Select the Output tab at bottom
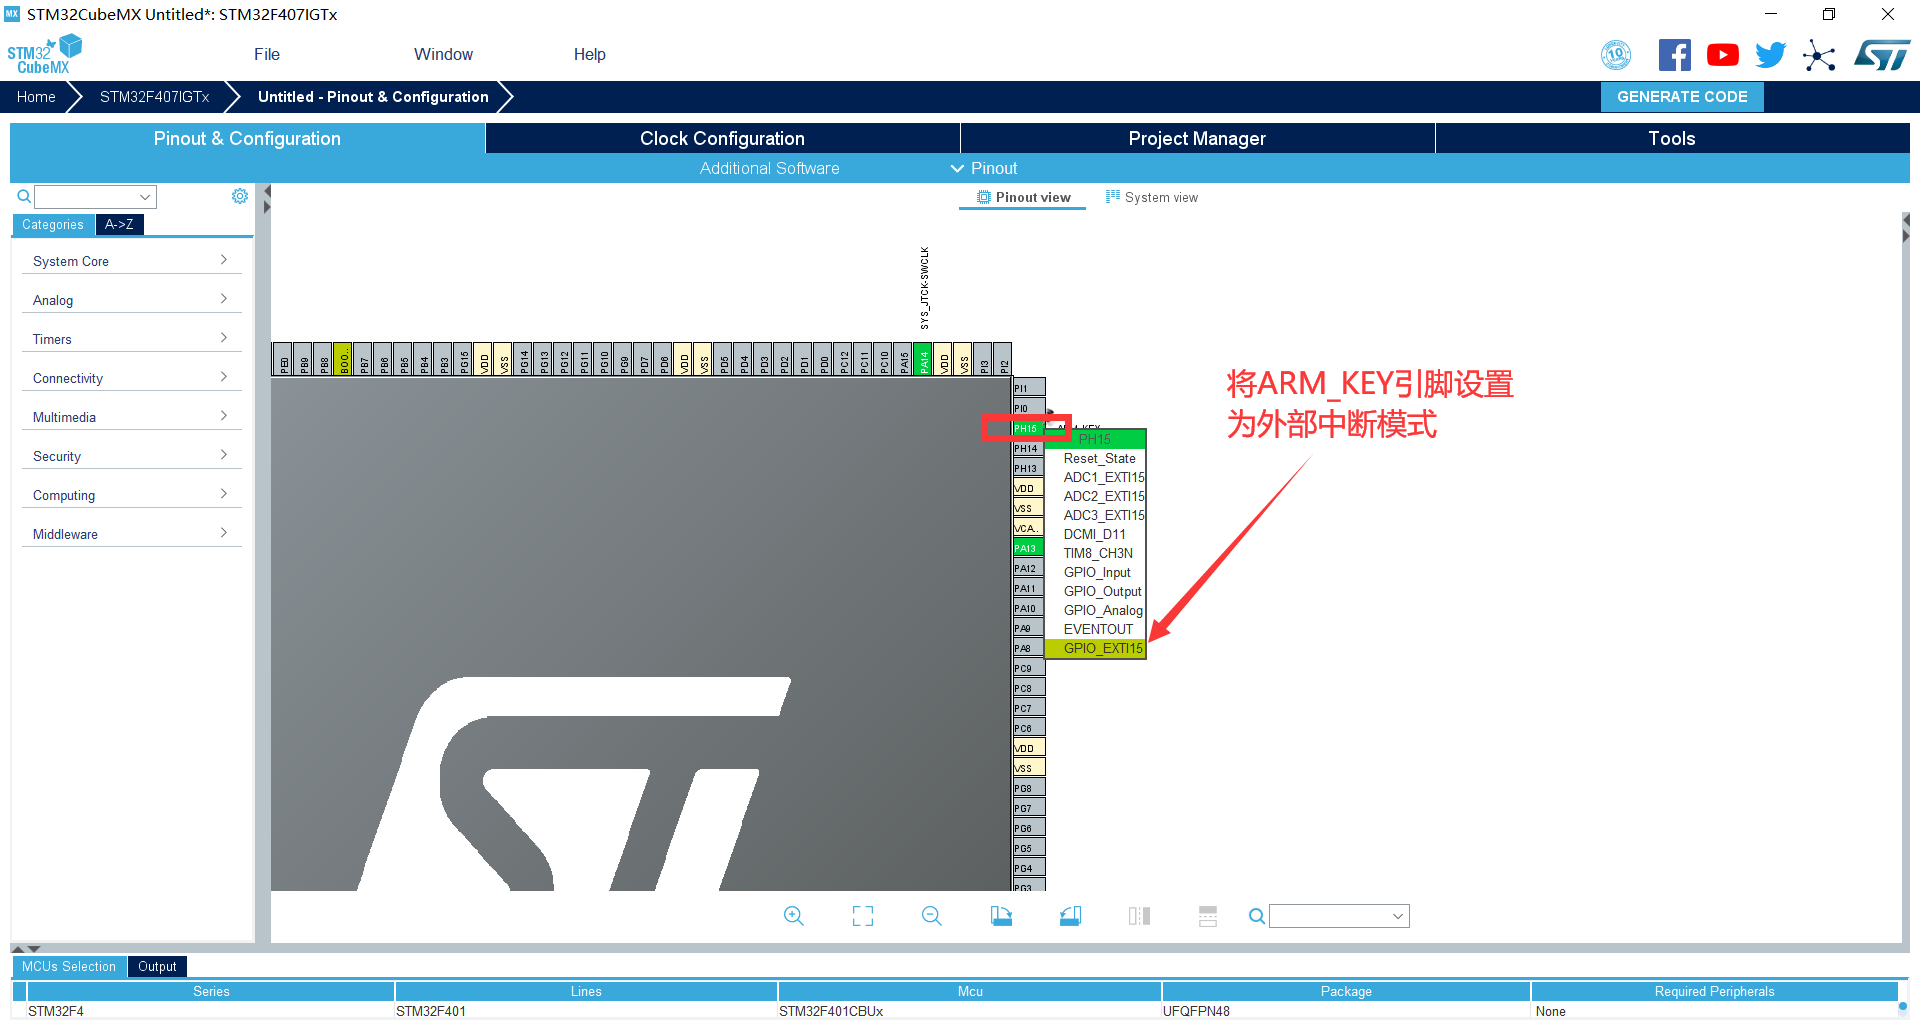The image size is (1920, 1030). click(157, 967)
